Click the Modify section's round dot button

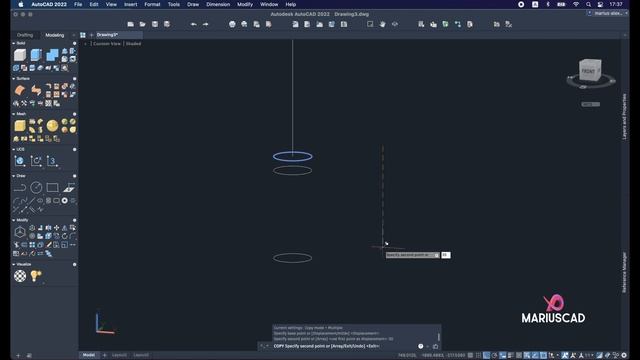(74, 220)
